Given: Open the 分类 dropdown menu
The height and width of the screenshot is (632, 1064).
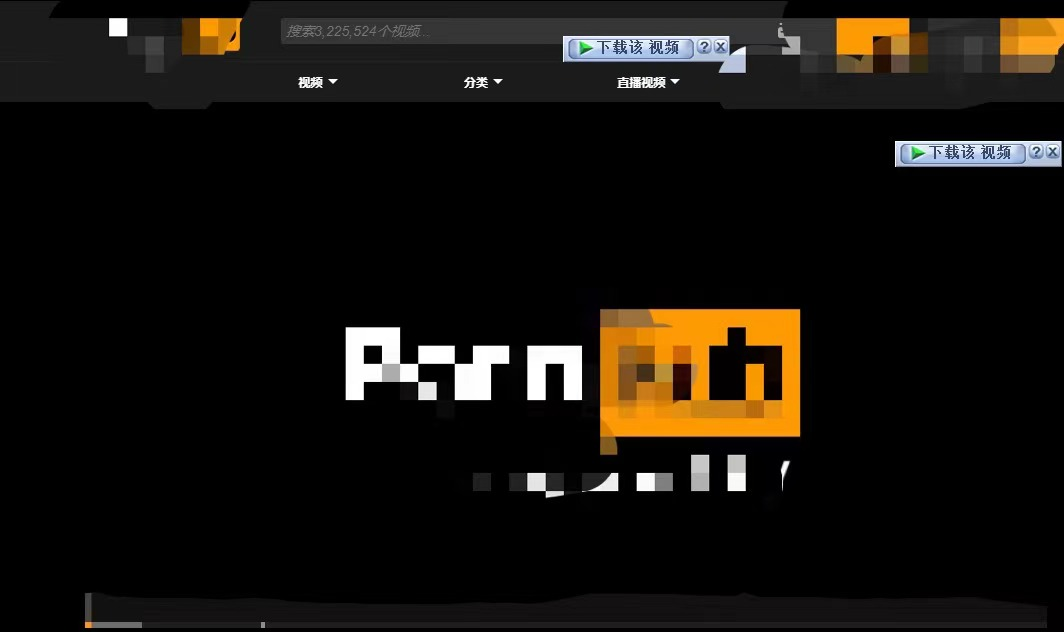Looking at the screenshot, I should click(x=482, y=82).
